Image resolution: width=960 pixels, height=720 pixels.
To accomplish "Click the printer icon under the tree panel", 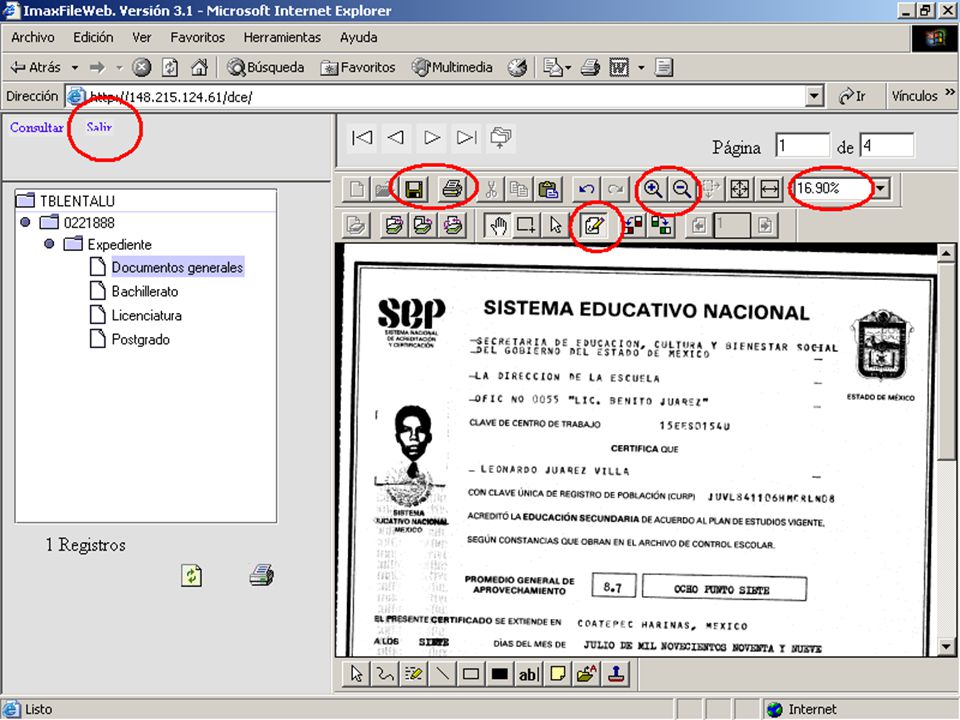I will [261, 575].
